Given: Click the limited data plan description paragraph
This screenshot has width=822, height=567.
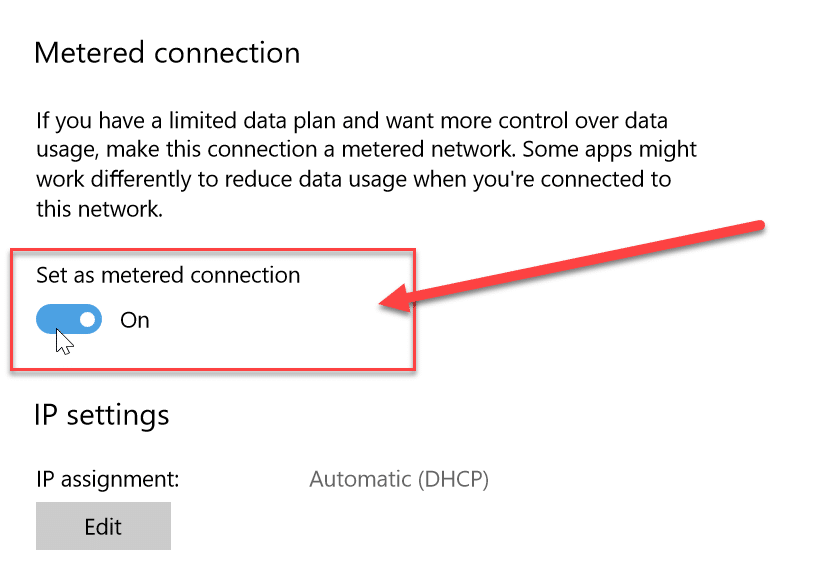Looking at the screenshot, I should pos(366,166).
